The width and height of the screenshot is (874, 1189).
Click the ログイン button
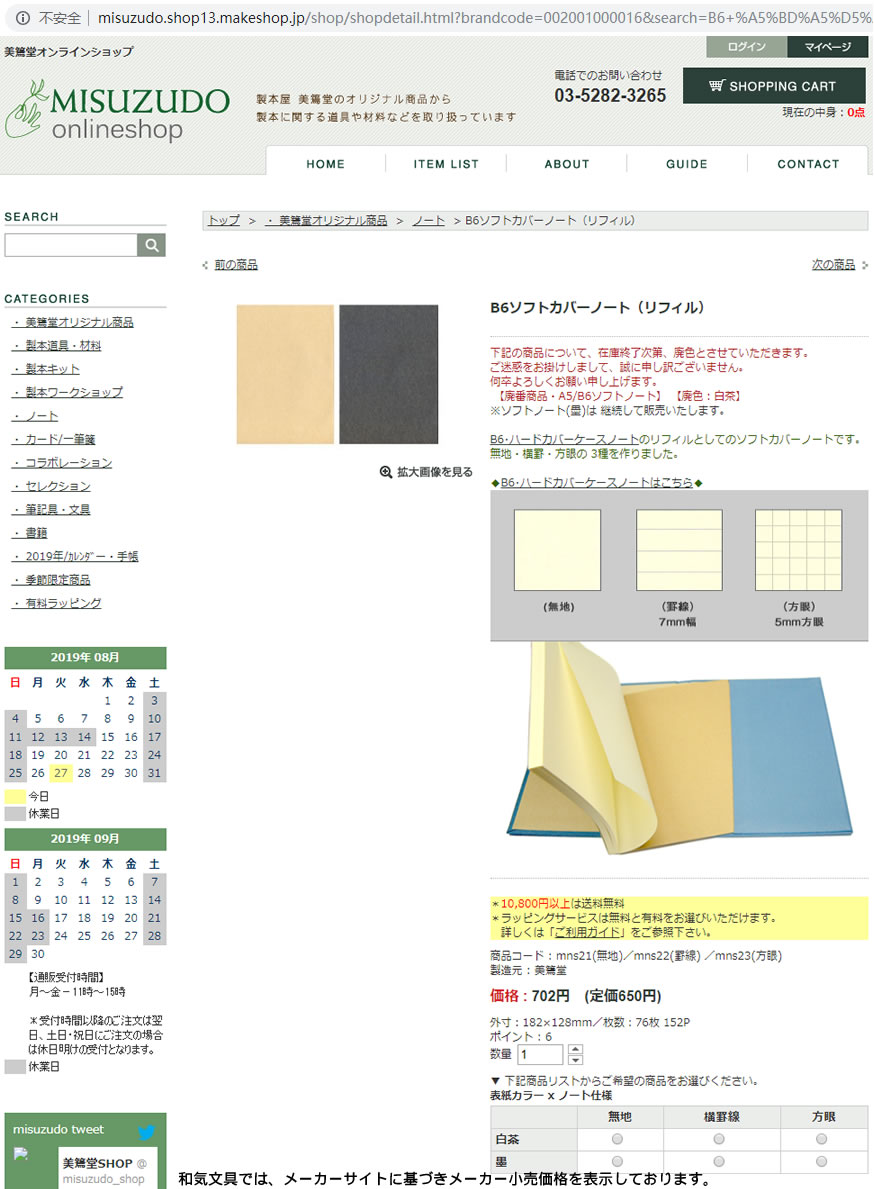746,47
